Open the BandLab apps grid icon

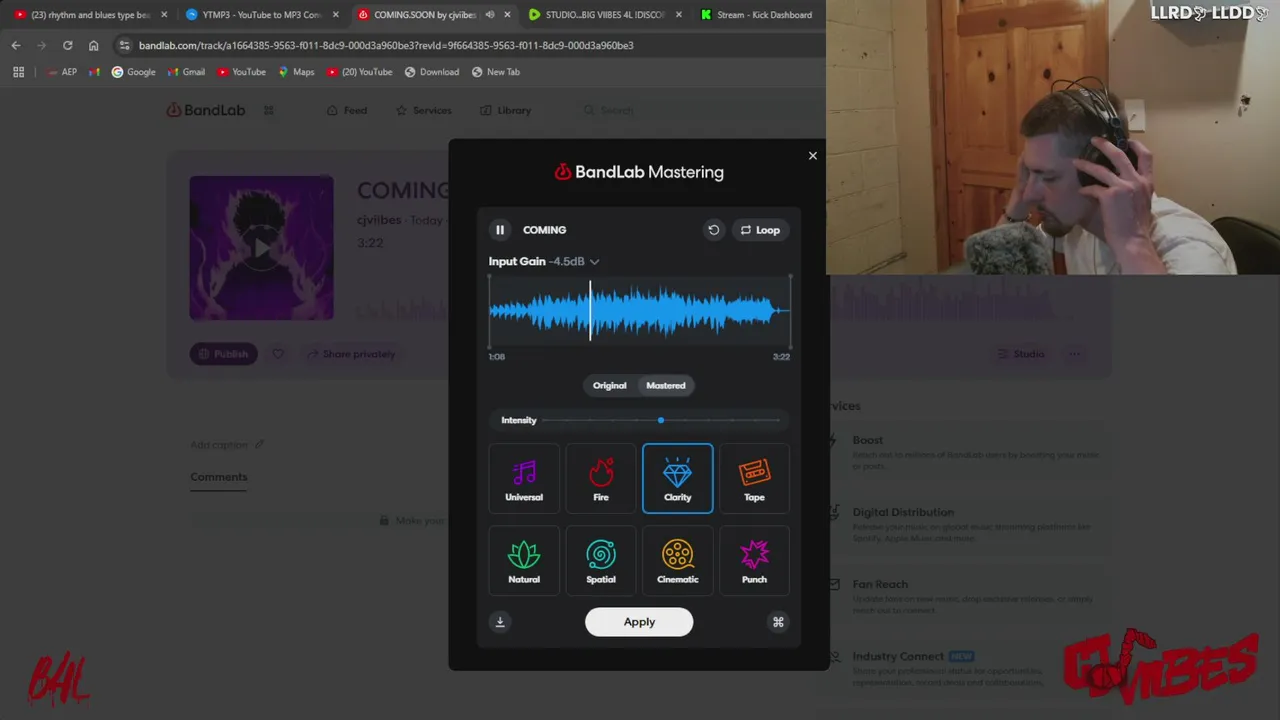coord(269,110)
